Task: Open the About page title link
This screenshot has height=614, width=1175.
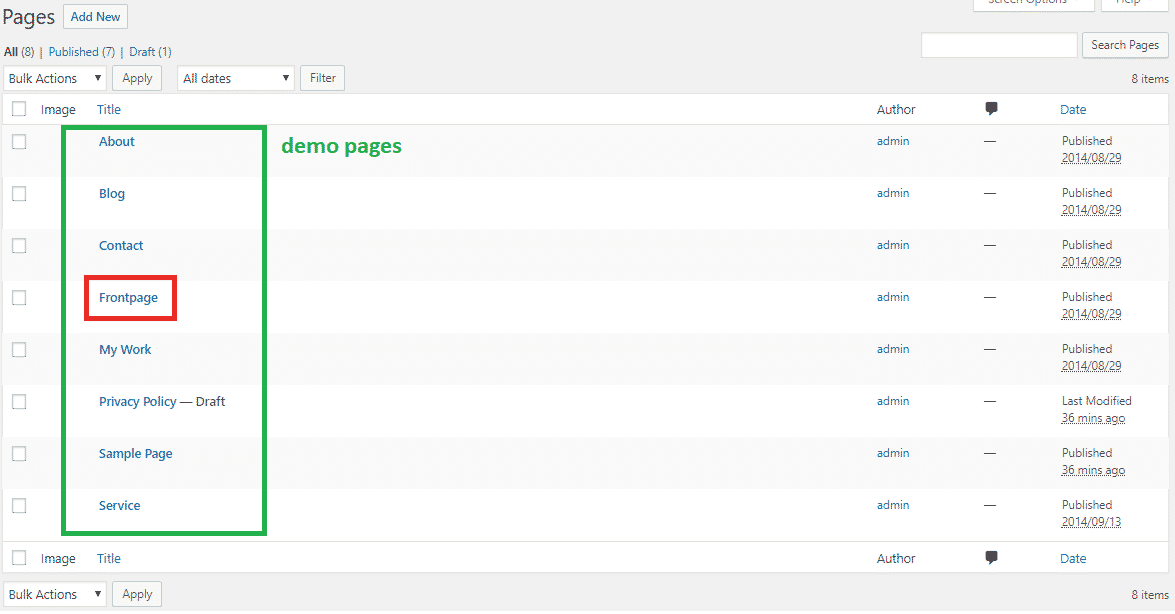Action: pos(117,142)
